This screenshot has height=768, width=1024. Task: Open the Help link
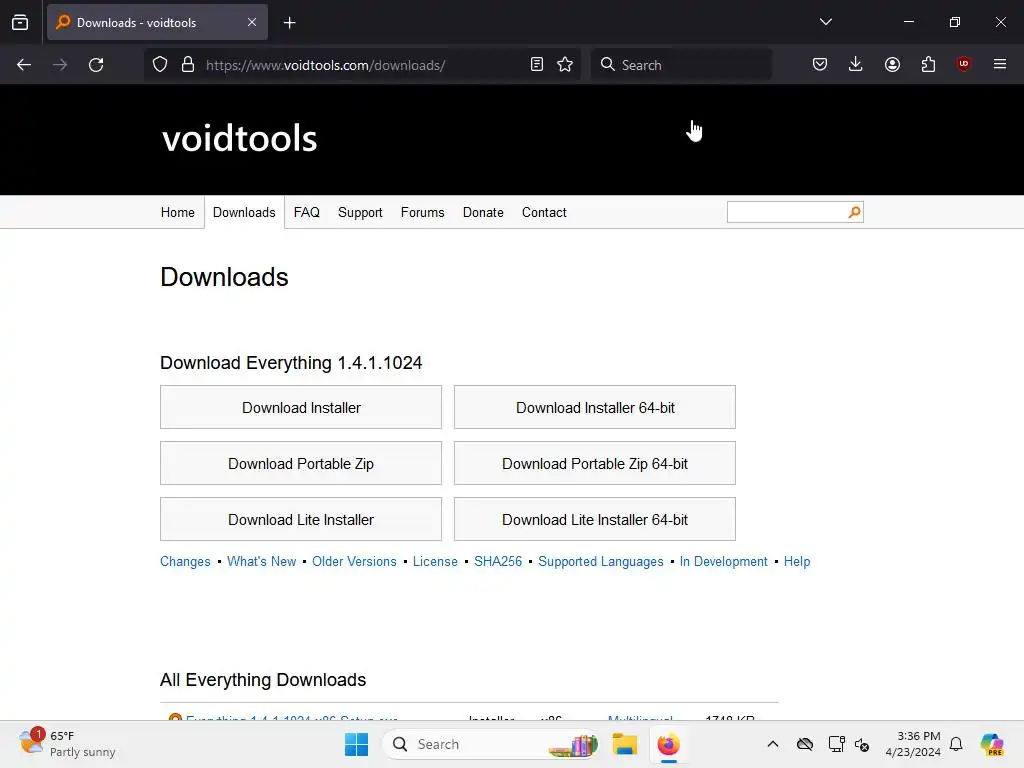[797, 562]
